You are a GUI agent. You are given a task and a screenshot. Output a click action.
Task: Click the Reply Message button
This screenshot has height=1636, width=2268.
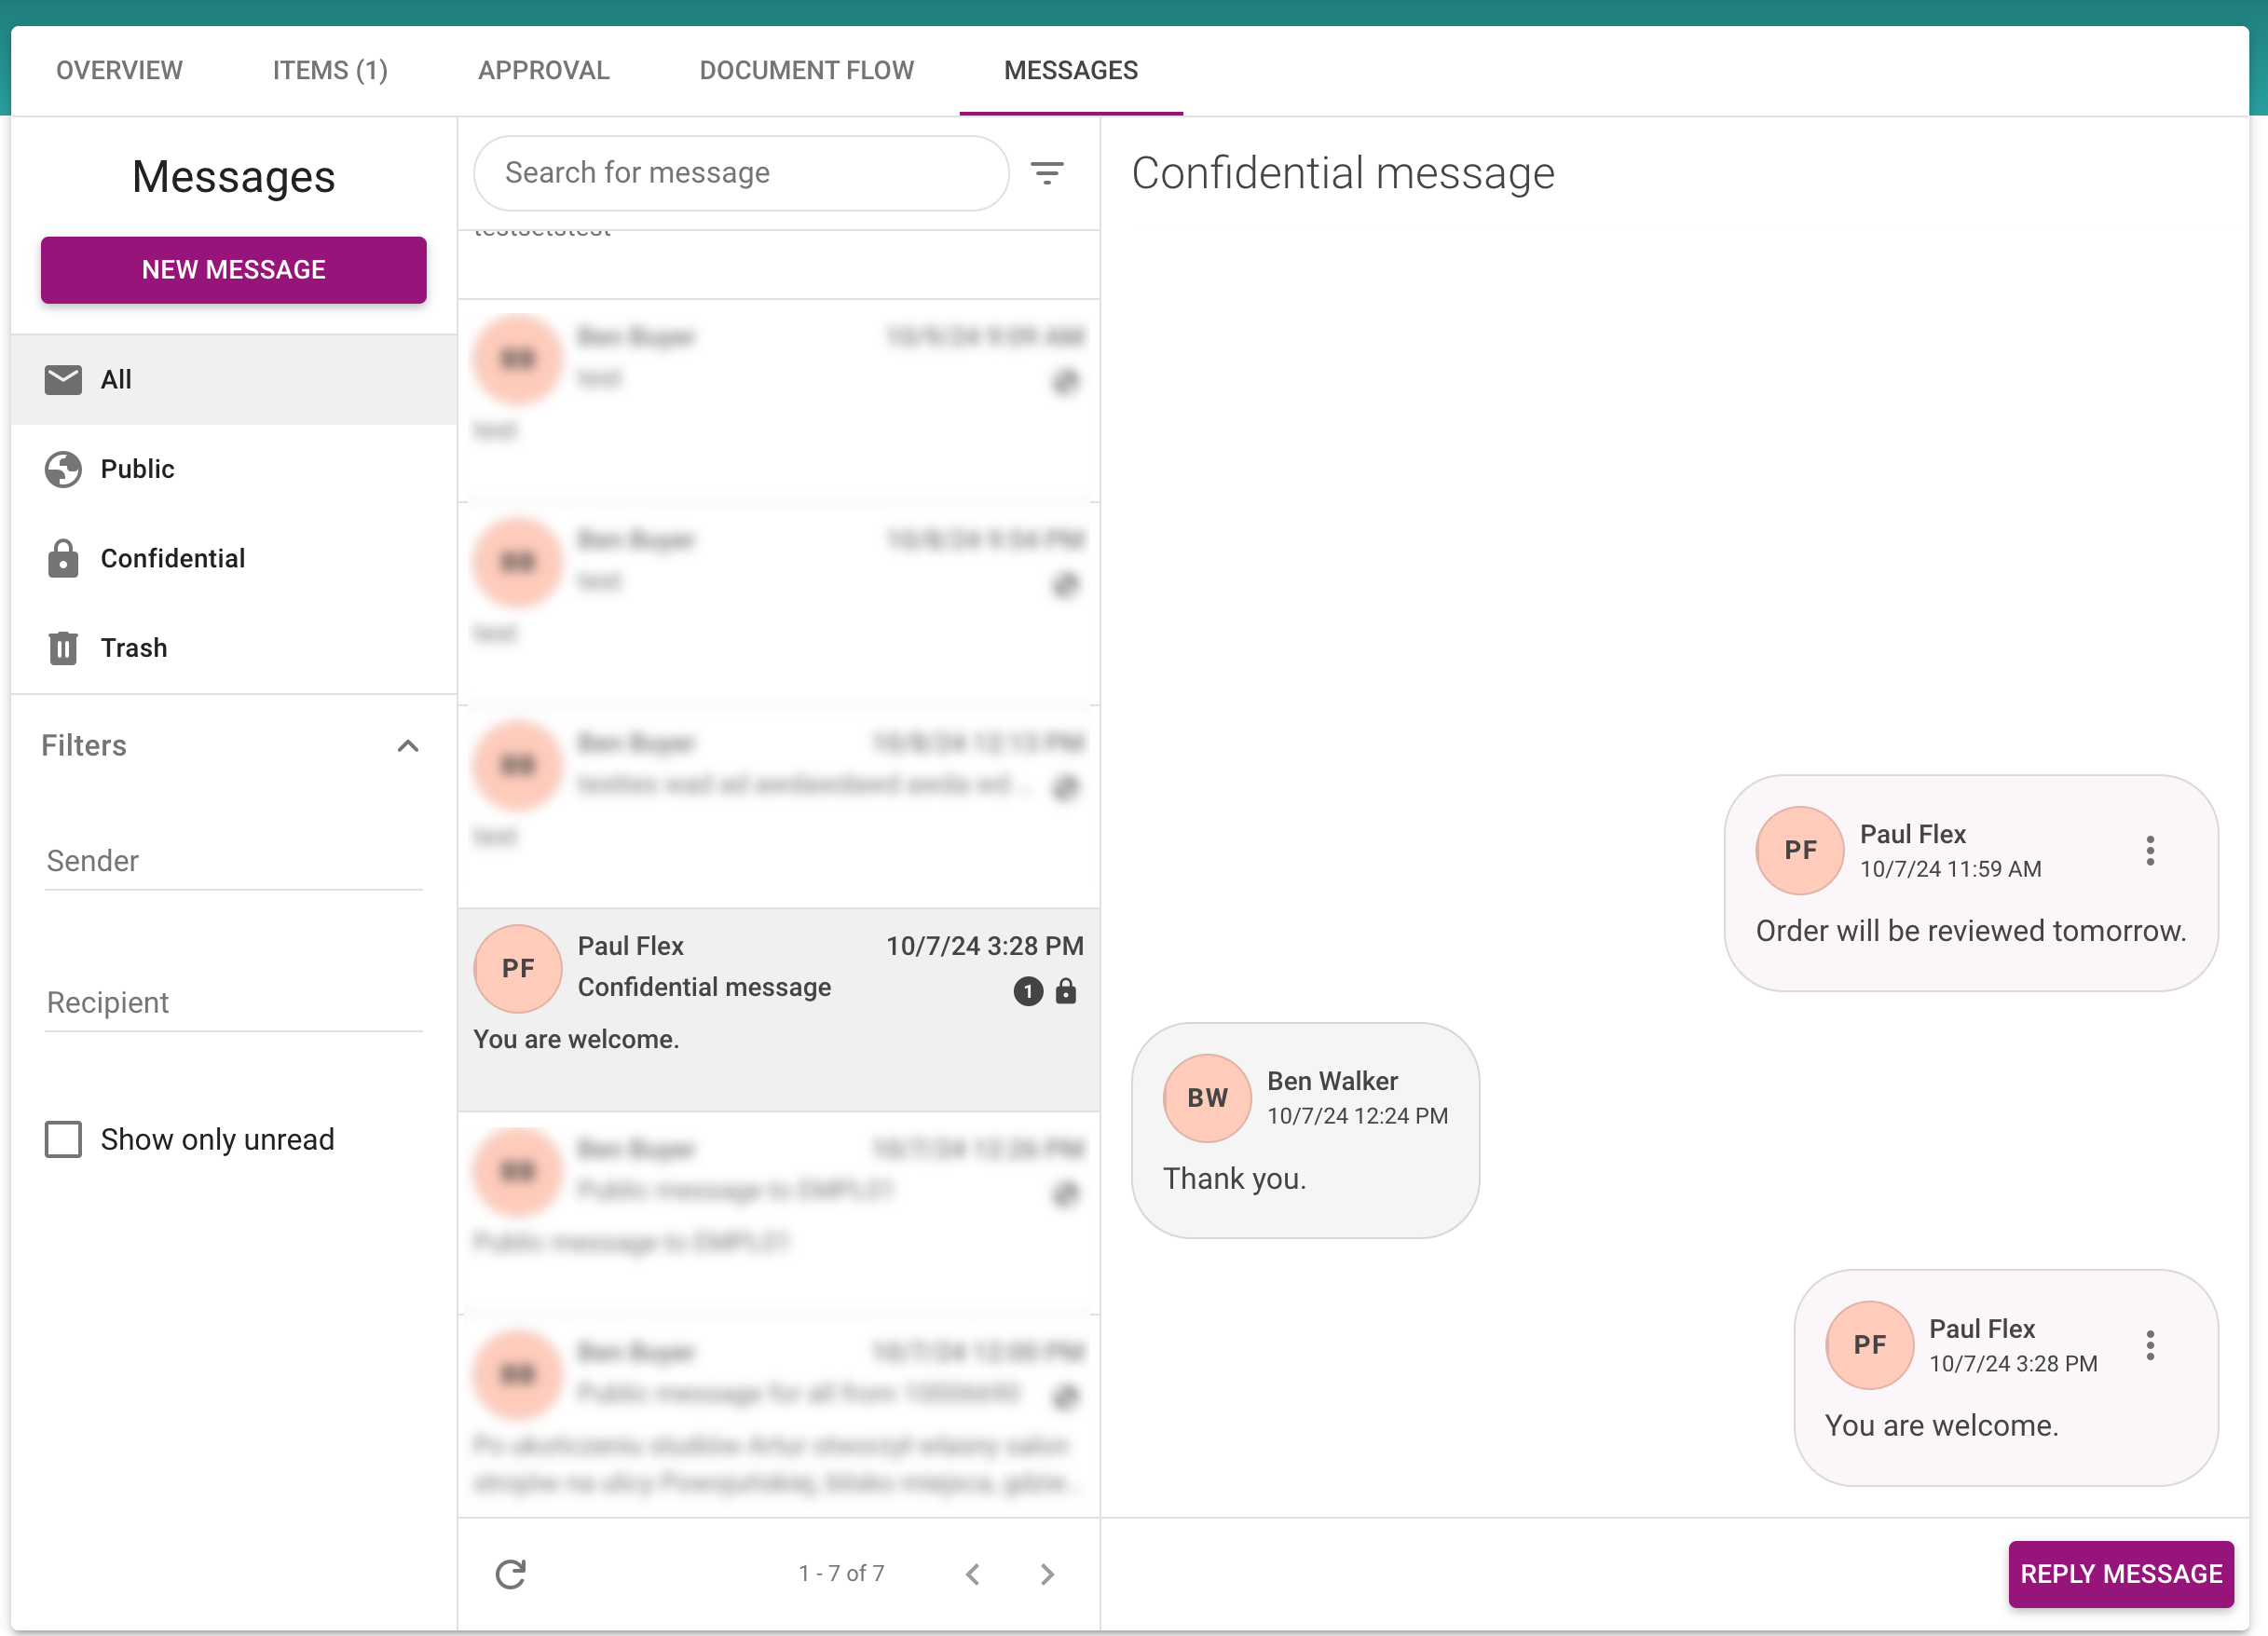tap(2120, 1573)
